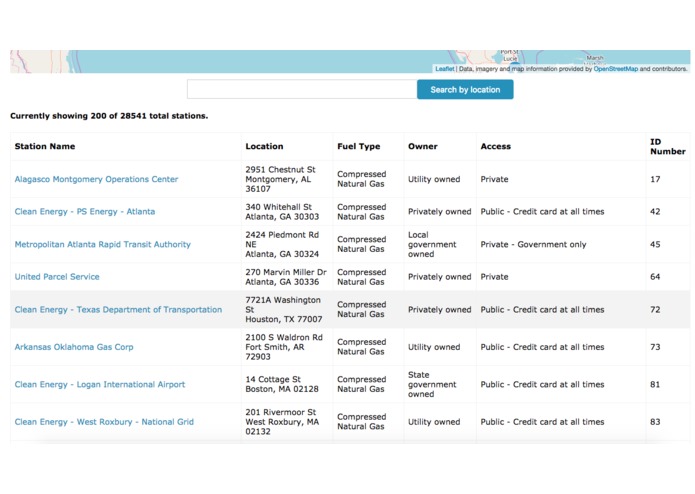Open United Parcel Service station link
Image resolution: width=695 pixels, height=494 pixels.
click(x=57, y=276)
